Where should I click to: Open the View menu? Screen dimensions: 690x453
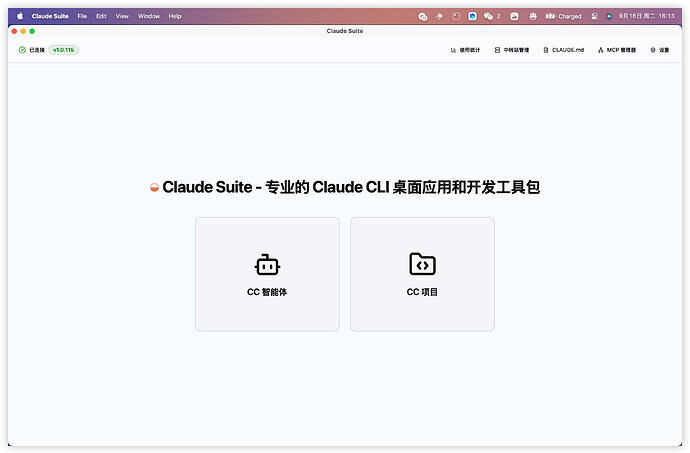pos(122,16)
